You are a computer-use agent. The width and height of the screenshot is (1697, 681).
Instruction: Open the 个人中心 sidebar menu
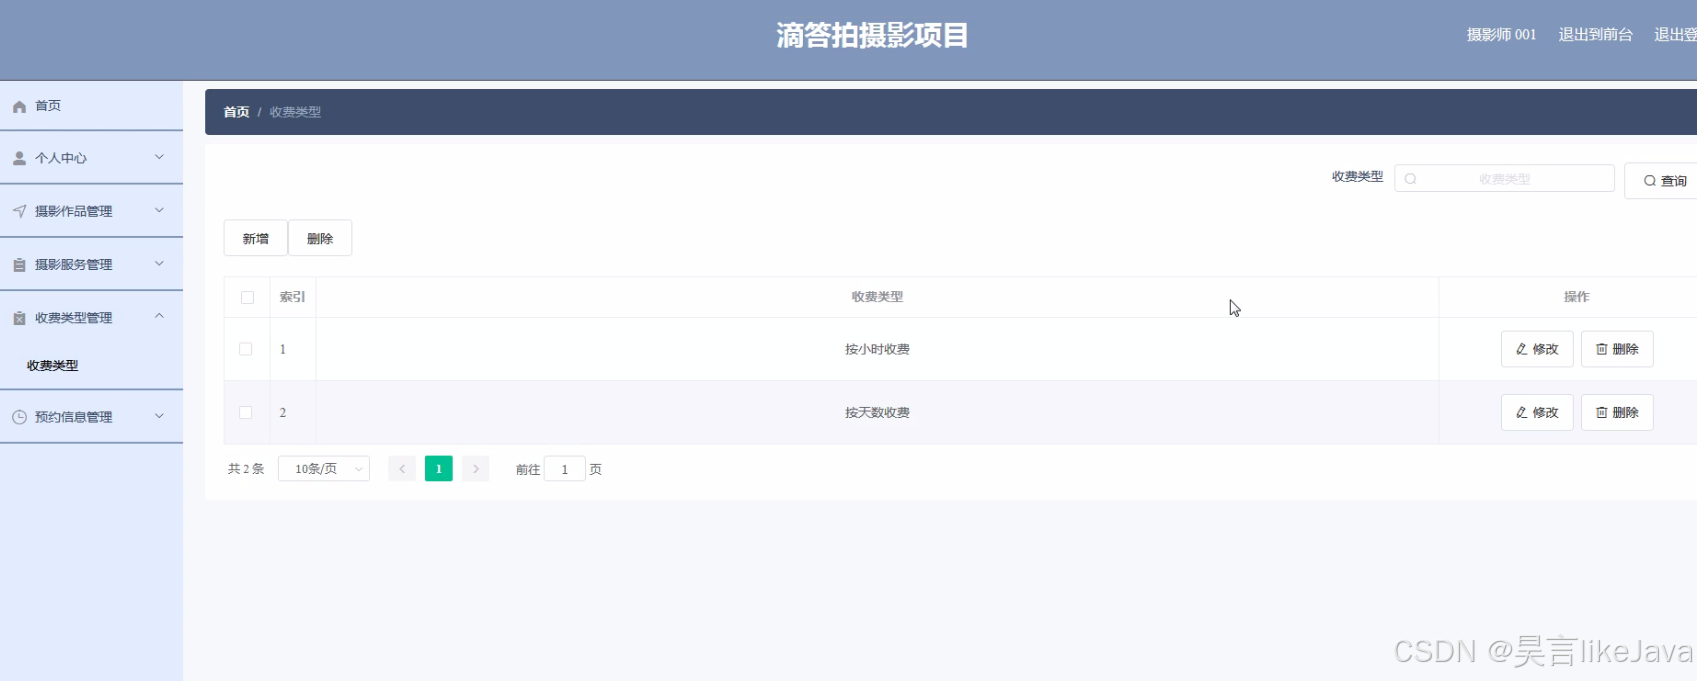pyautogui.click(x=91, y=158)
